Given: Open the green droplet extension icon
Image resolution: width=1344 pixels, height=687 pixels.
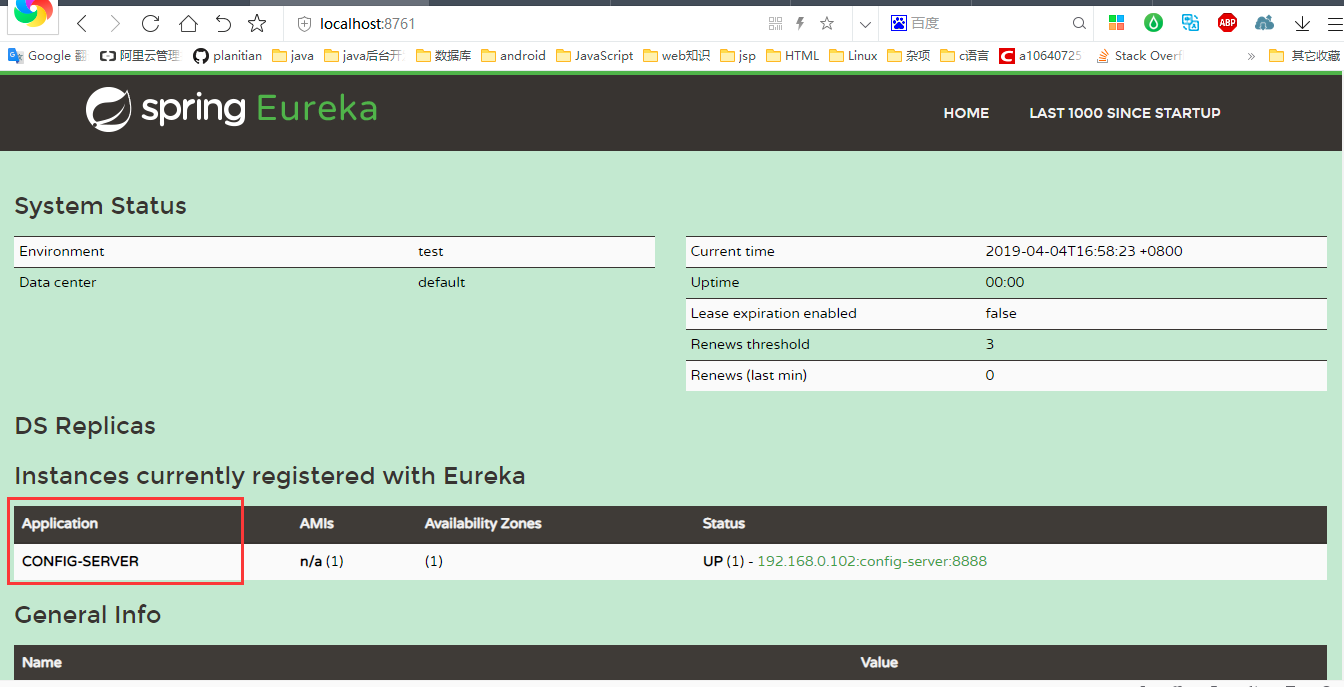Looking at the screenshot, I should [x=1154, y=23].
